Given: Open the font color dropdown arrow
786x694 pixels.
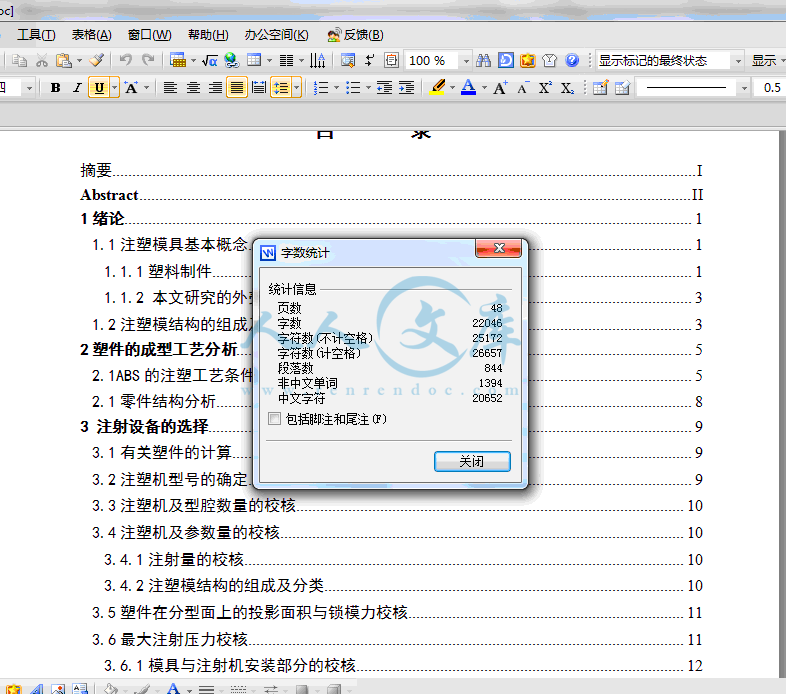Looking at the screenshot, I should click(484, 88).
